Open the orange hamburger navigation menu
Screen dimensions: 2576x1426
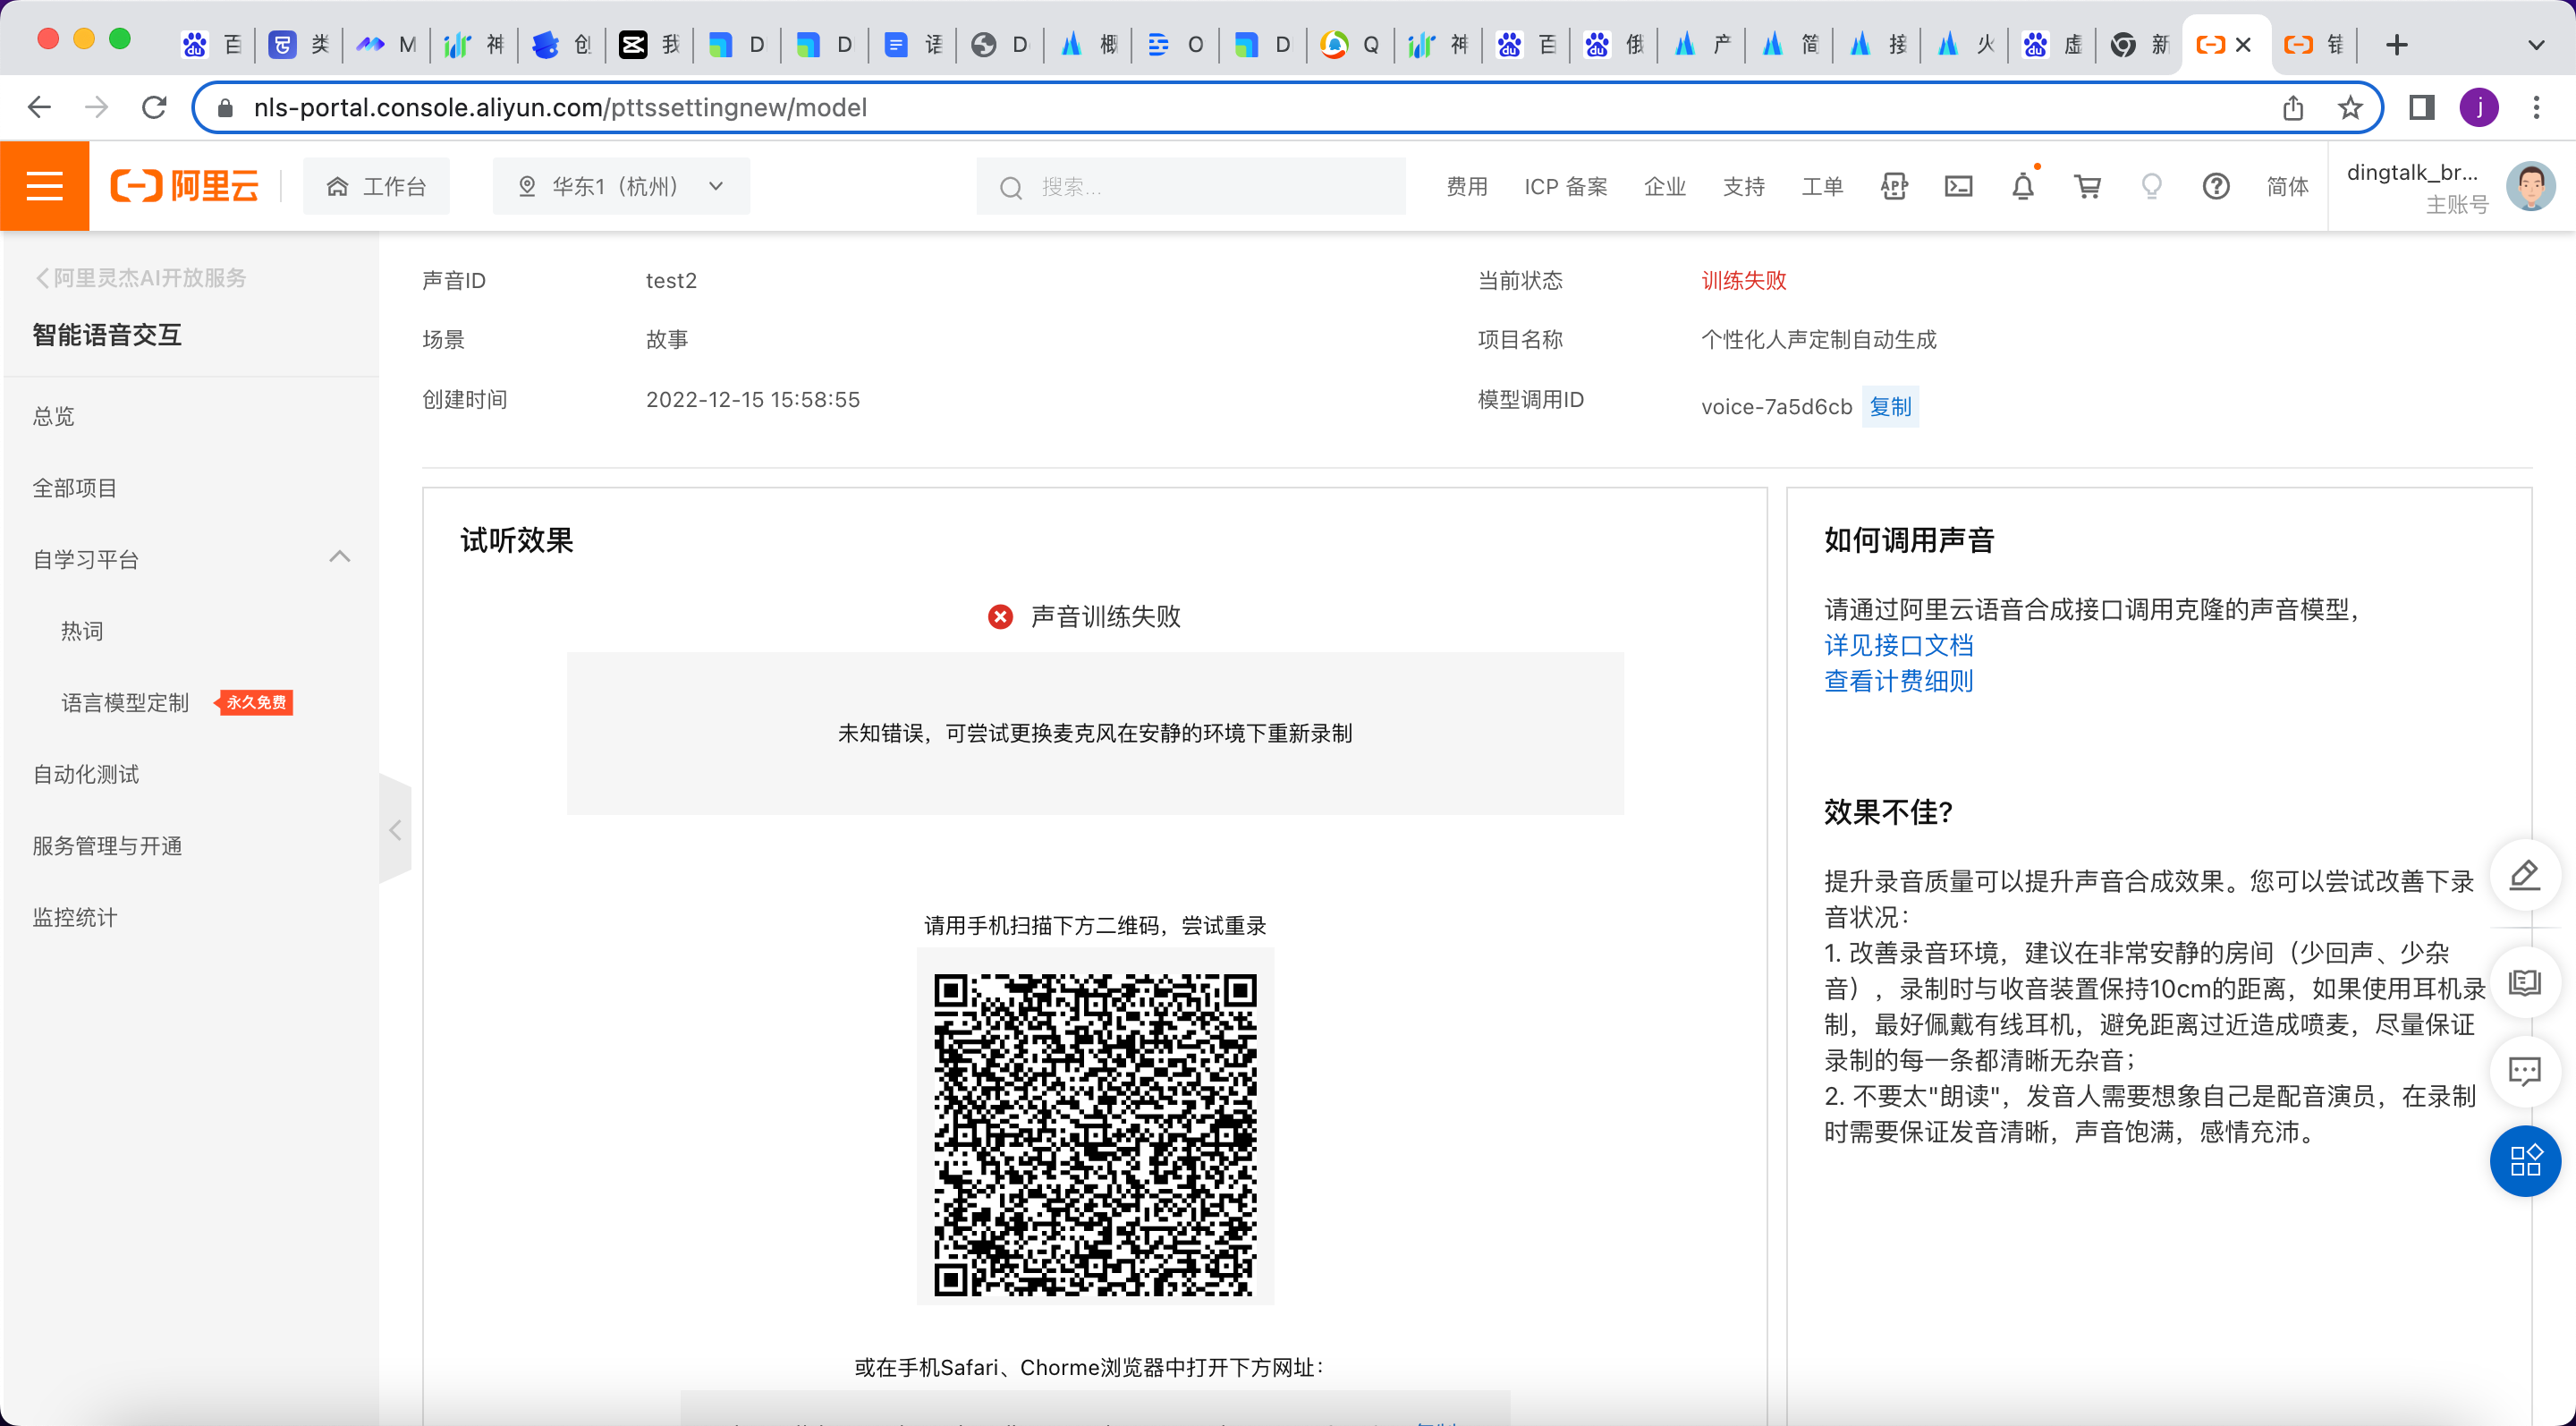(x=45, y=186)
